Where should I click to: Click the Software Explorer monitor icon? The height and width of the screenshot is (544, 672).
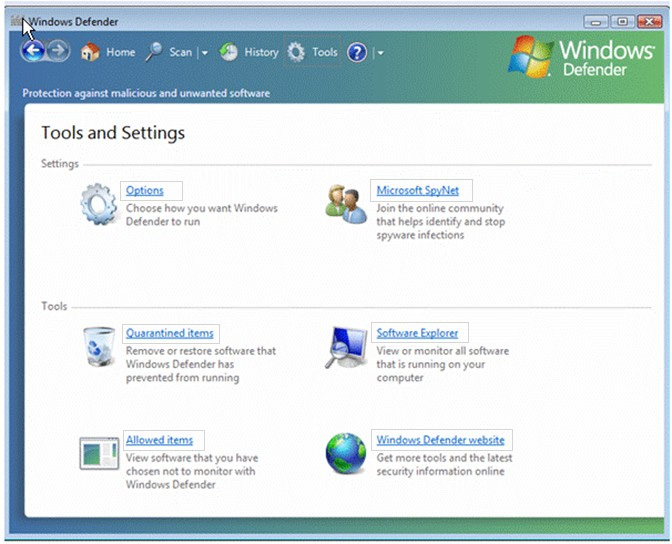point(346,347)
